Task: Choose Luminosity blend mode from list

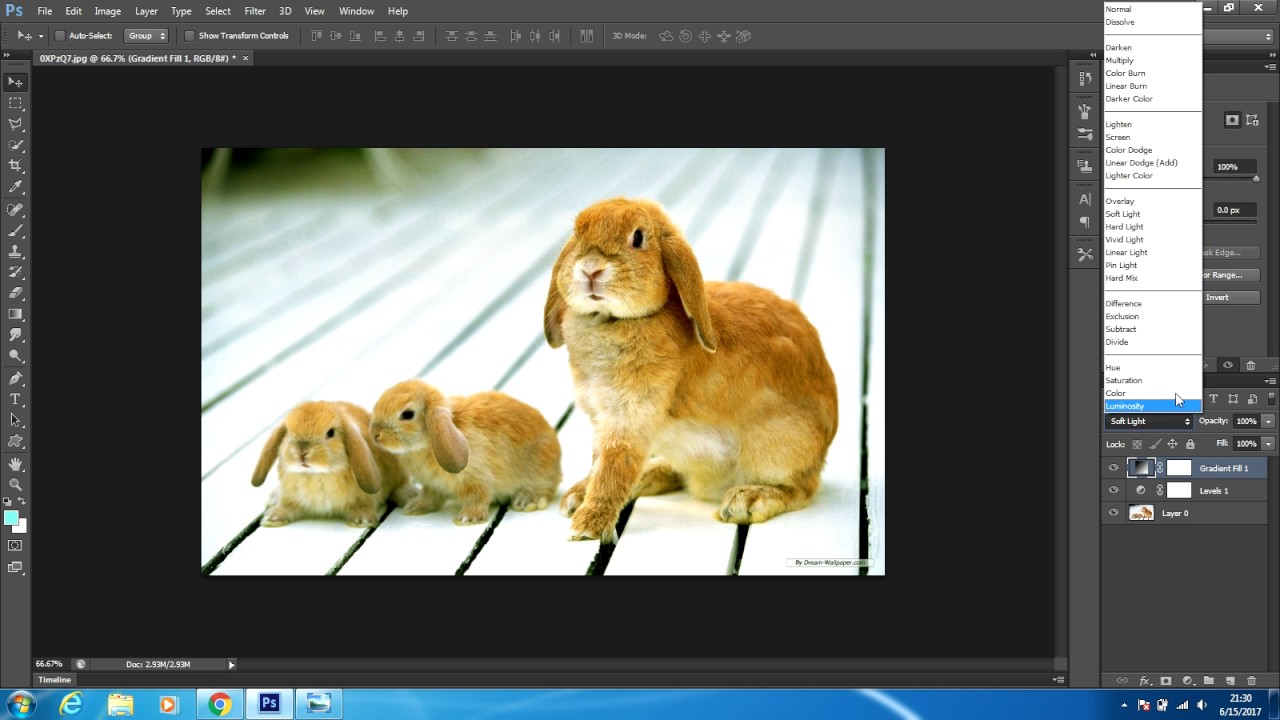Action: click(x=1152, y=406)
